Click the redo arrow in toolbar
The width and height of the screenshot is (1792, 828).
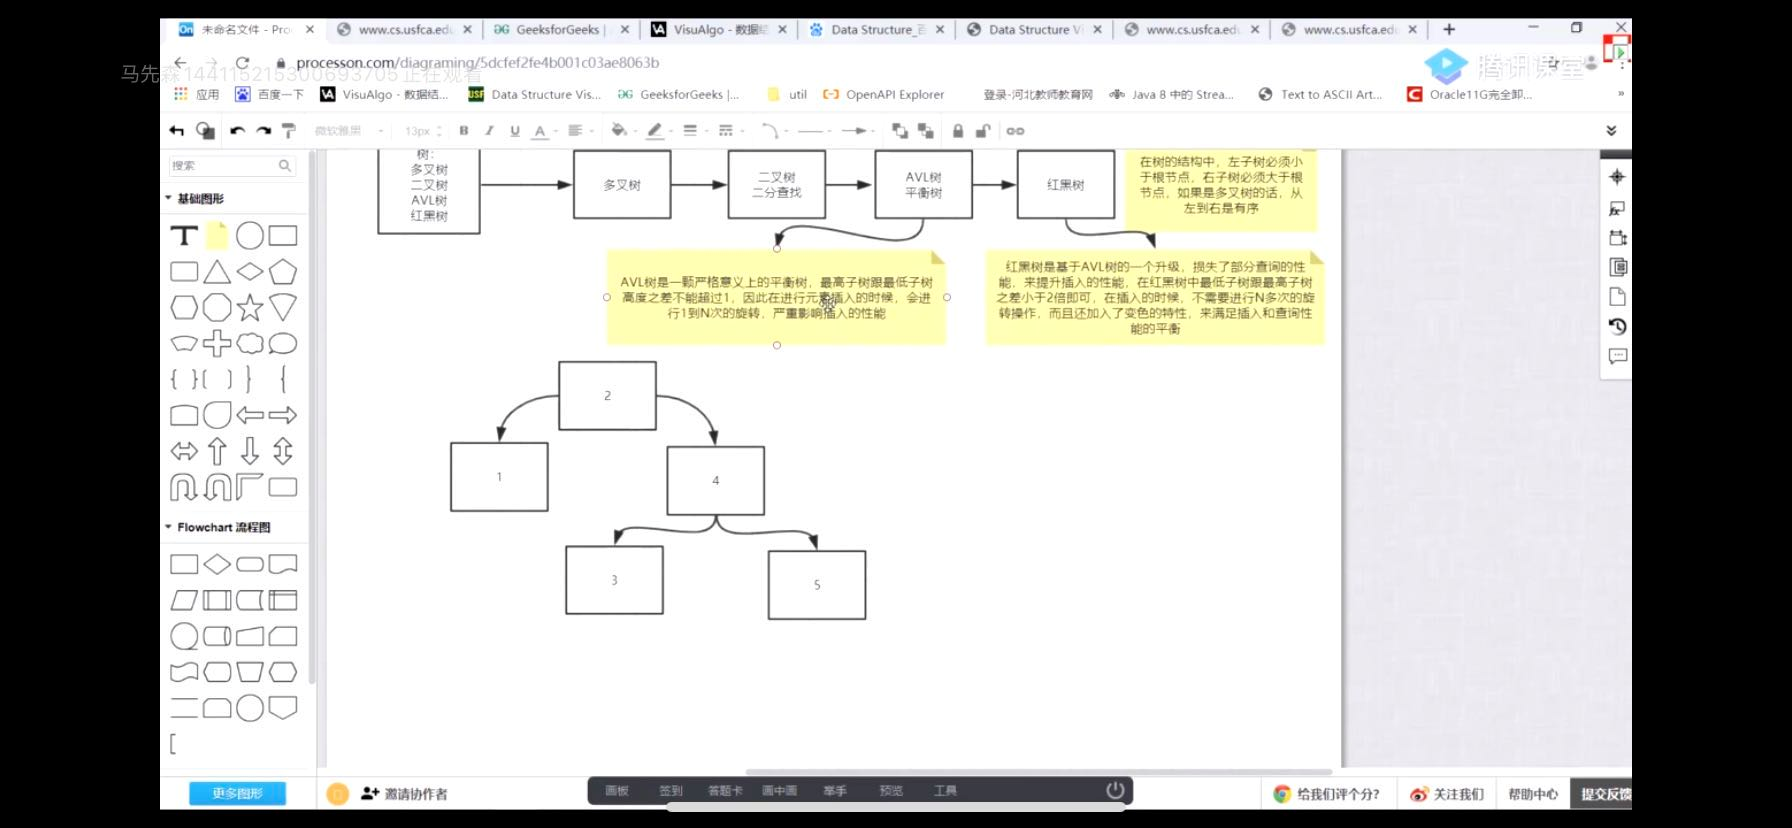coord(263,131)
